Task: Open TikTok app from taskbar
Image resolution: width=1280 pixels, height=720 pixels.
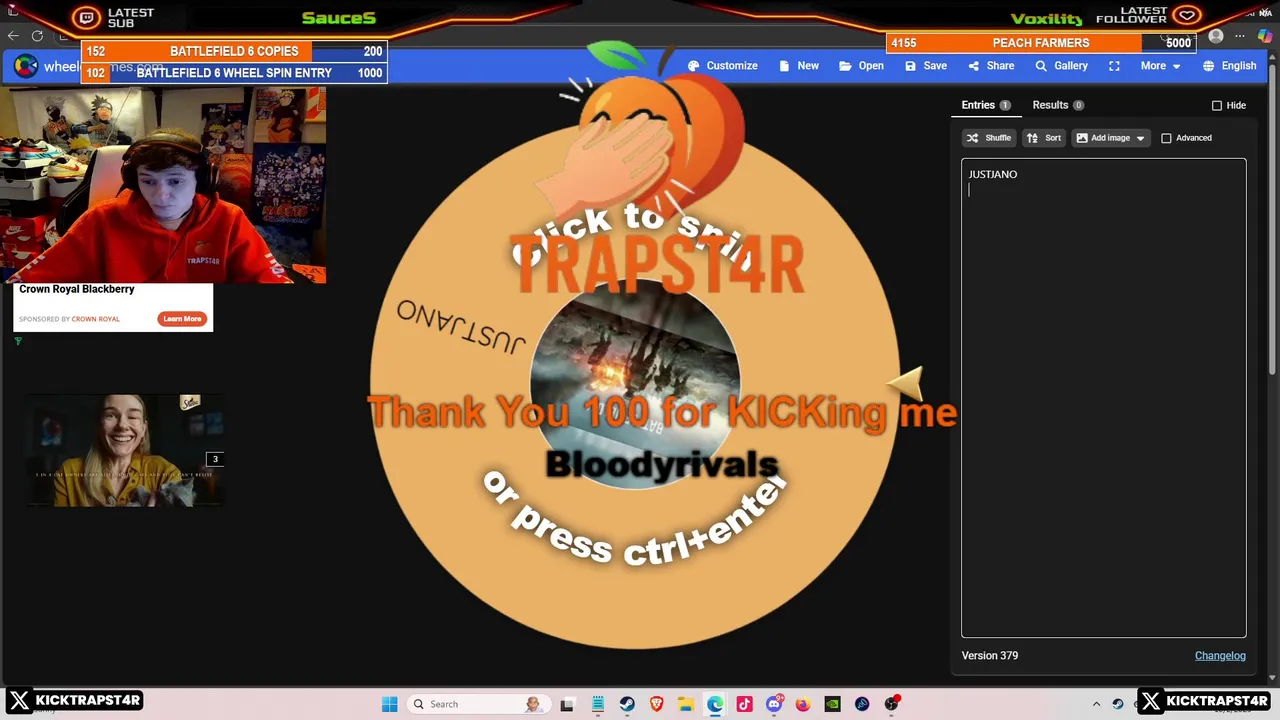Action: point(744,704)
